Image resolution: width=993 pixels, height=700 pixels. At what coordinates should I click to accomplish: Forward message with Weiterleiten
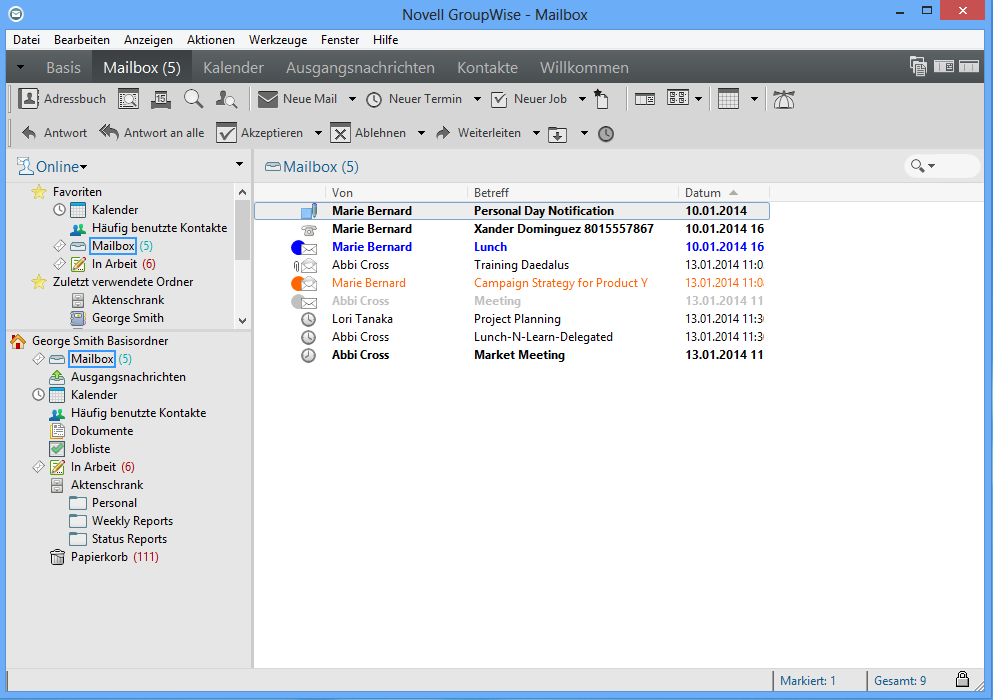(x=478, y=133)
